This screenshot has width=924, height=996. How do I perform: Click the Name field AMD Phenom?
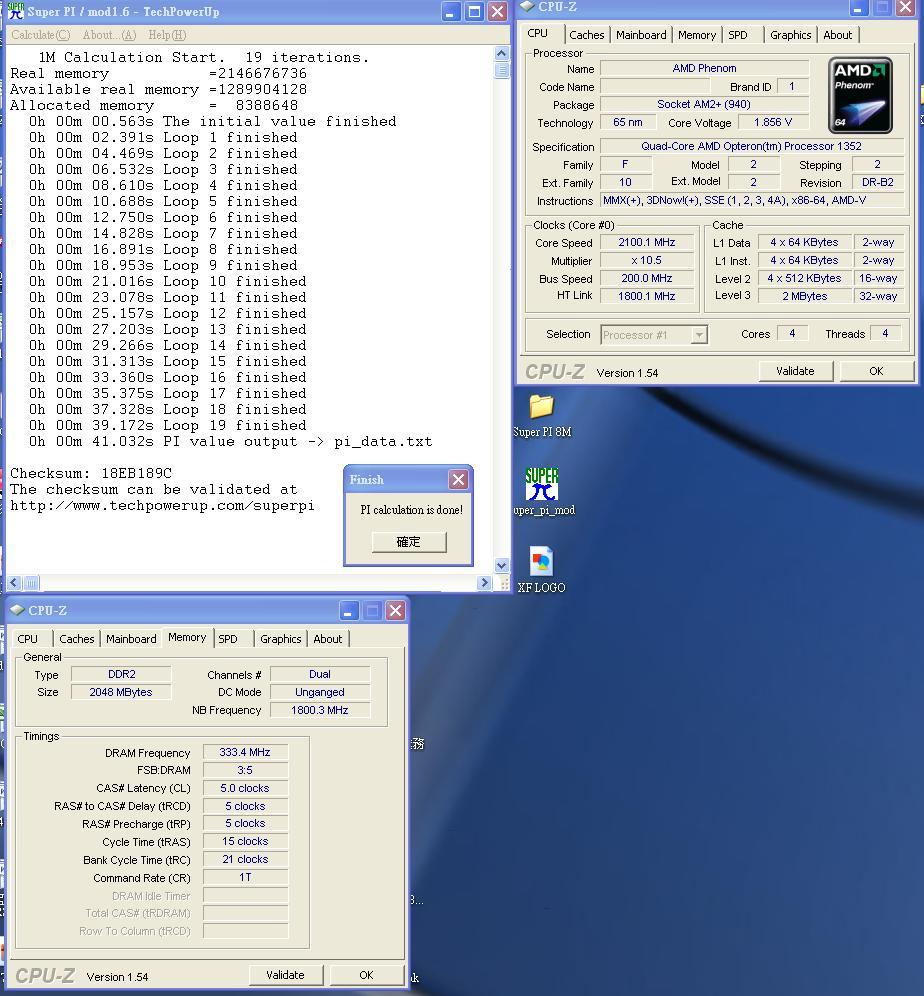coord(704,68)
